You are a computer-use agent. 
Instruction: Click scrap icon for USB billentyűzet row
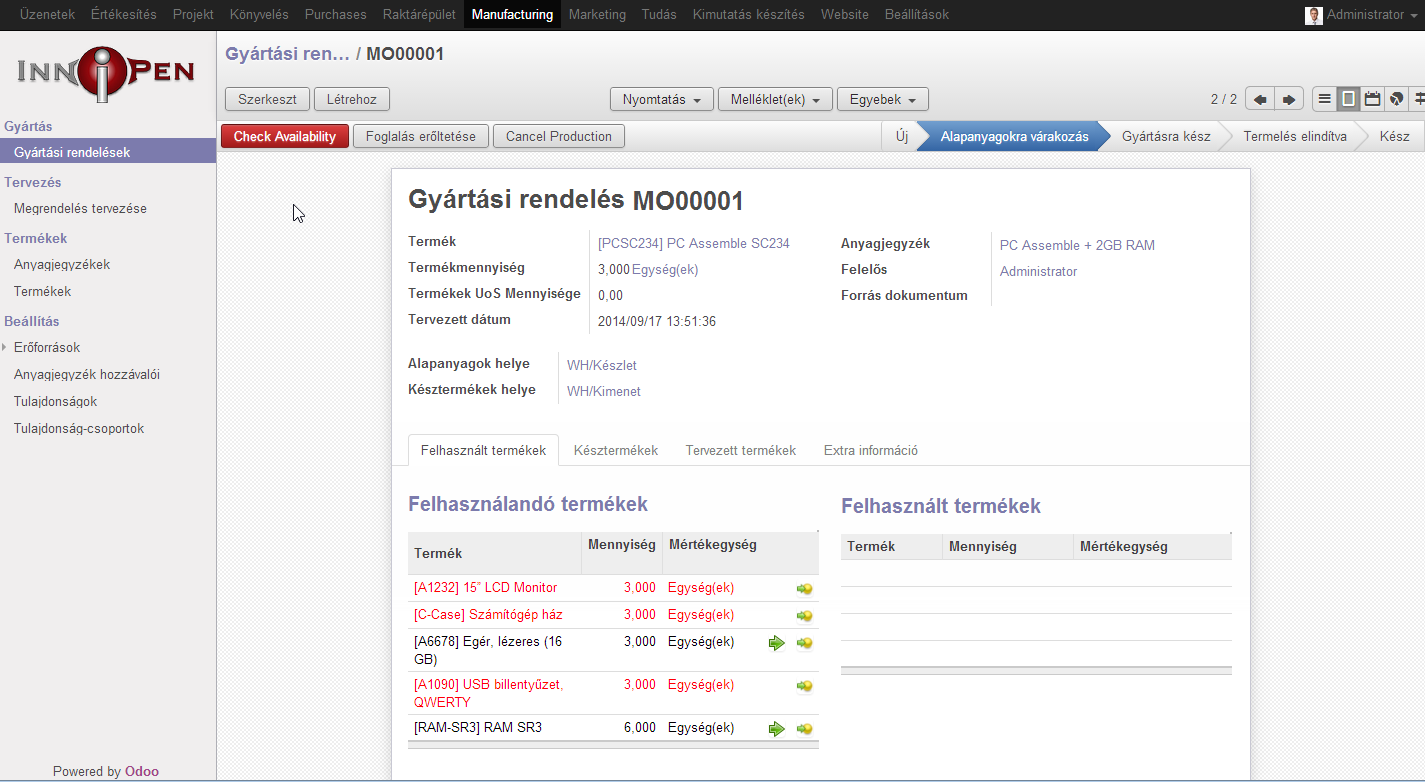tap(804, 686)
